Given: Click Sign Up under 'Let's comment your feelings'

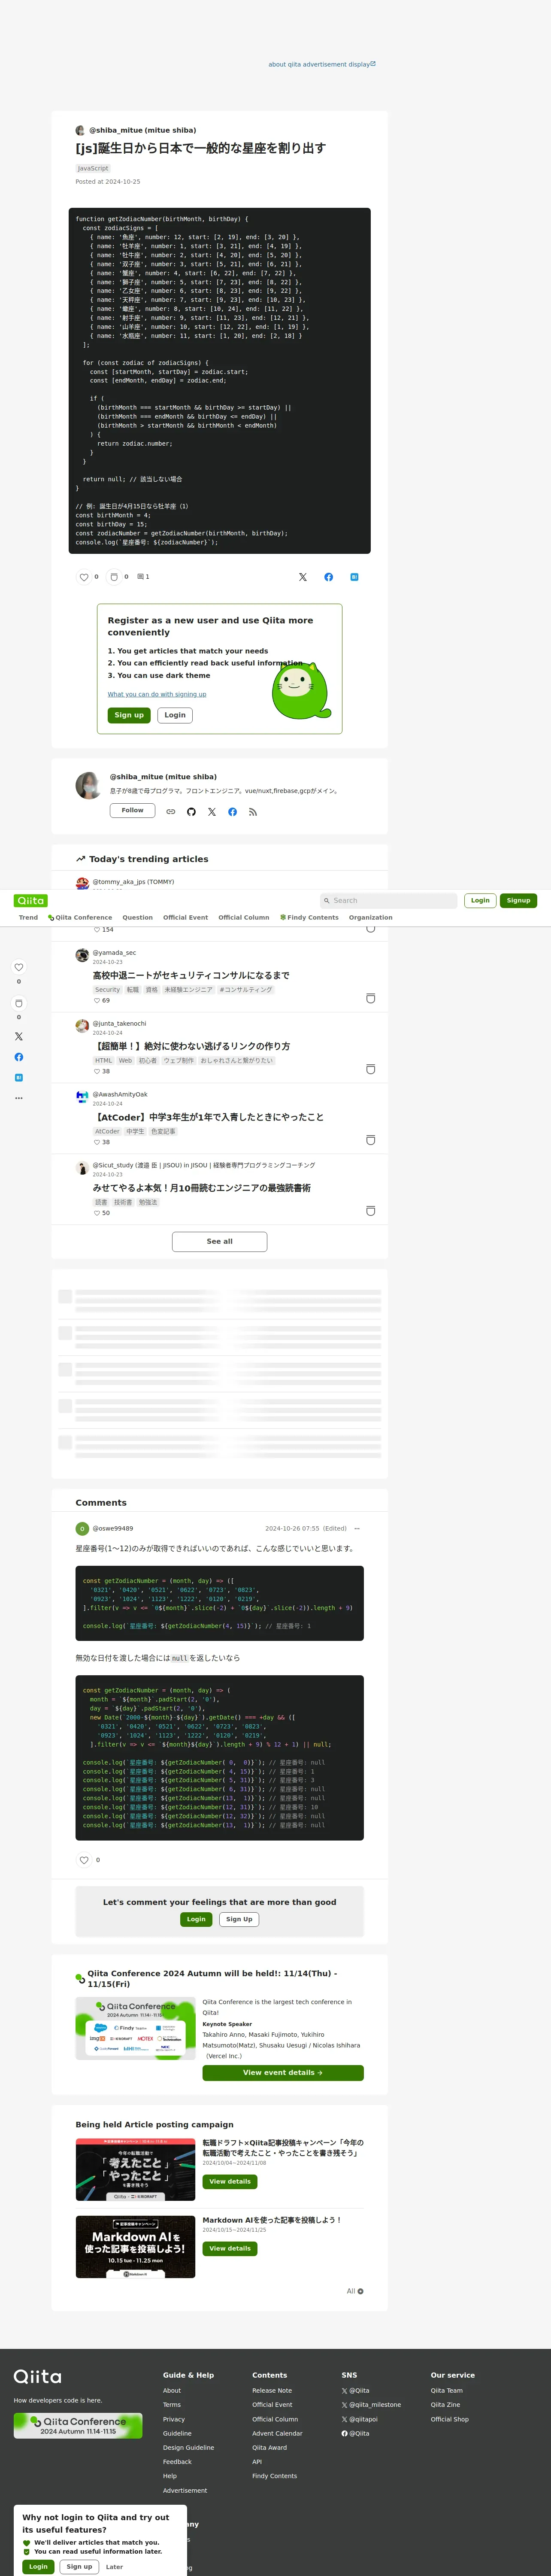Looking at the screenshot, I should point(239,1919).
